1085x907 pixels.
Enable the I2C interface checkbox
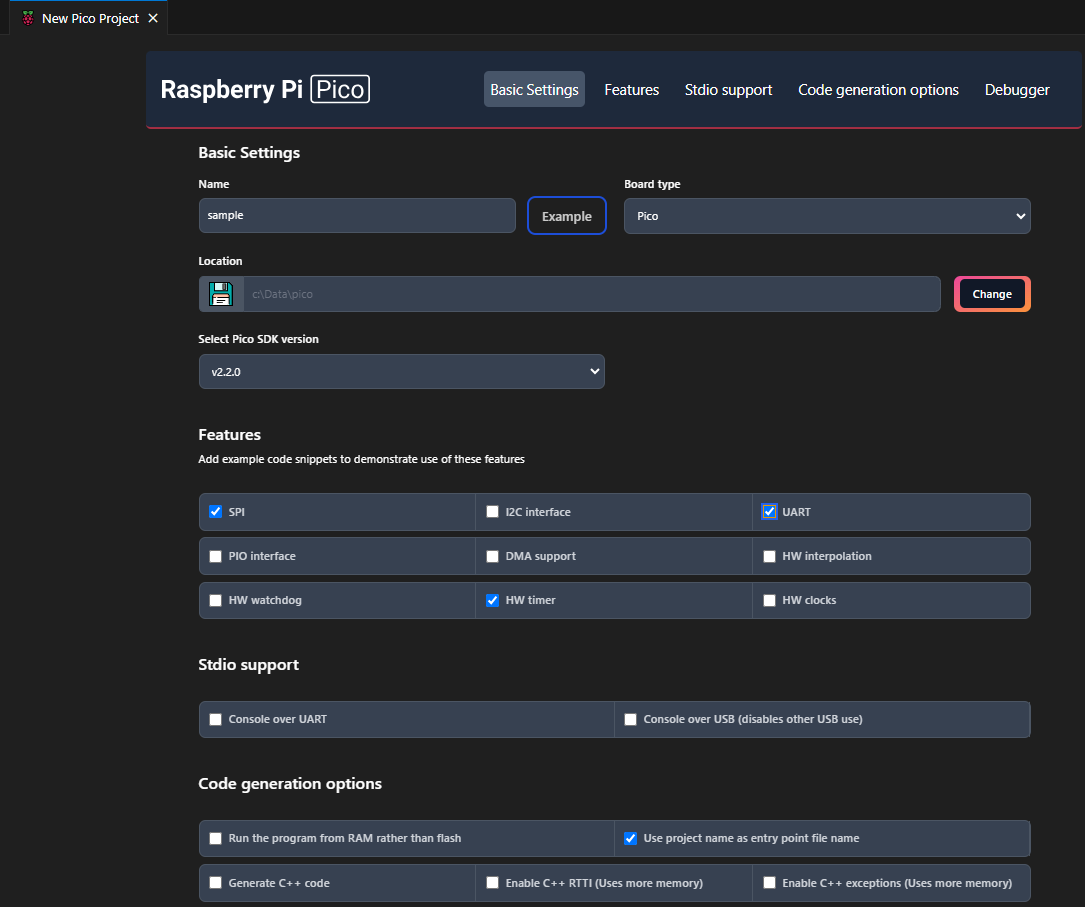492,512
